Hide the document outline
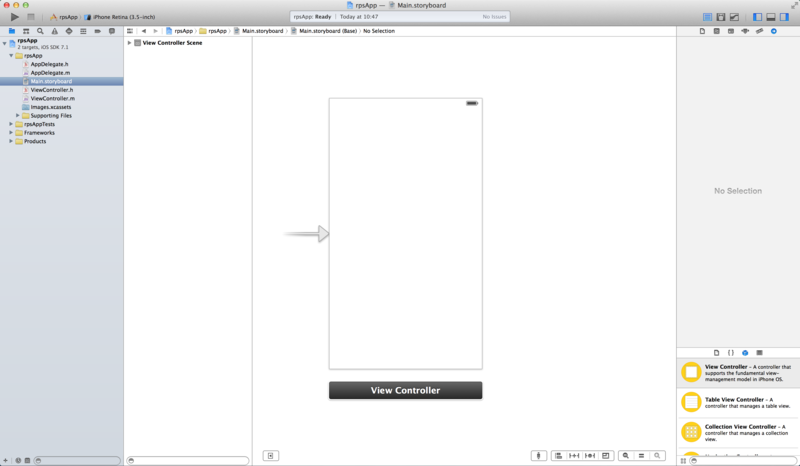 tap(271, 456)
